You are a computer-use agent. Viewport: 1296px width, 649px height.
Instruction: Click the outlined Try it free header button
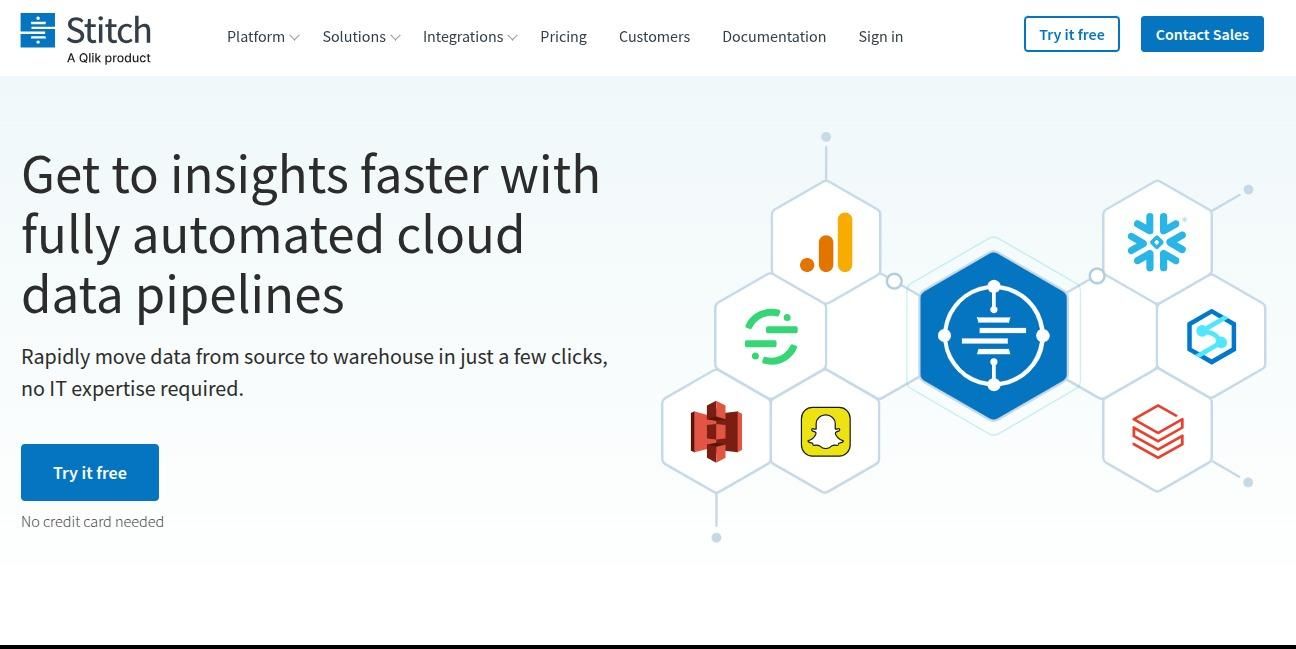coord(1071,34)
